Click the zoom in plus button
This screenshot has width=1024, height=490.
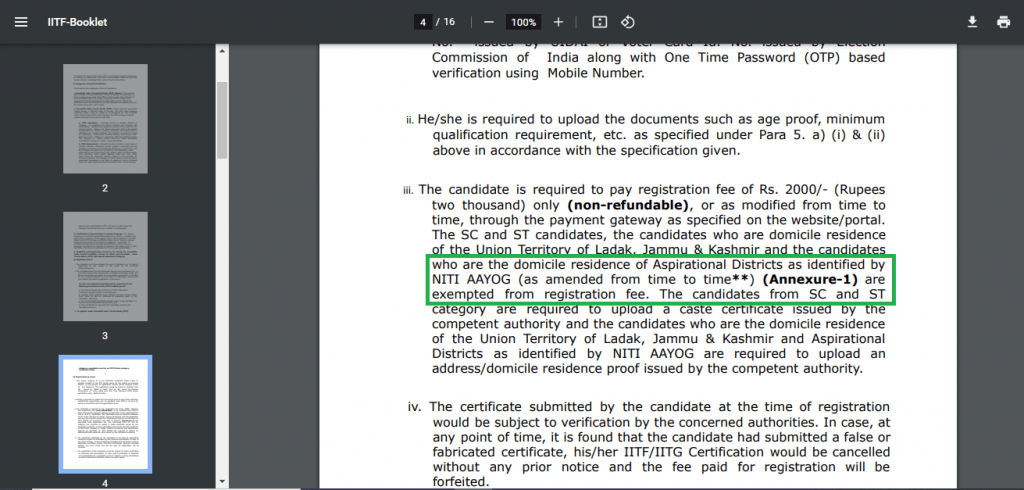558,22
